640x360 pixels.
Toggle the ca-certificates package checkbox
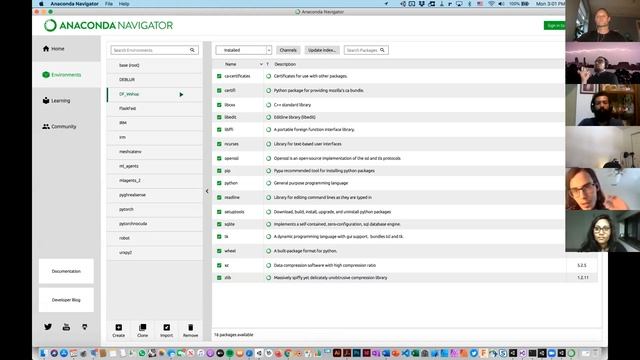pyautogui.click(x=219, y=76)
